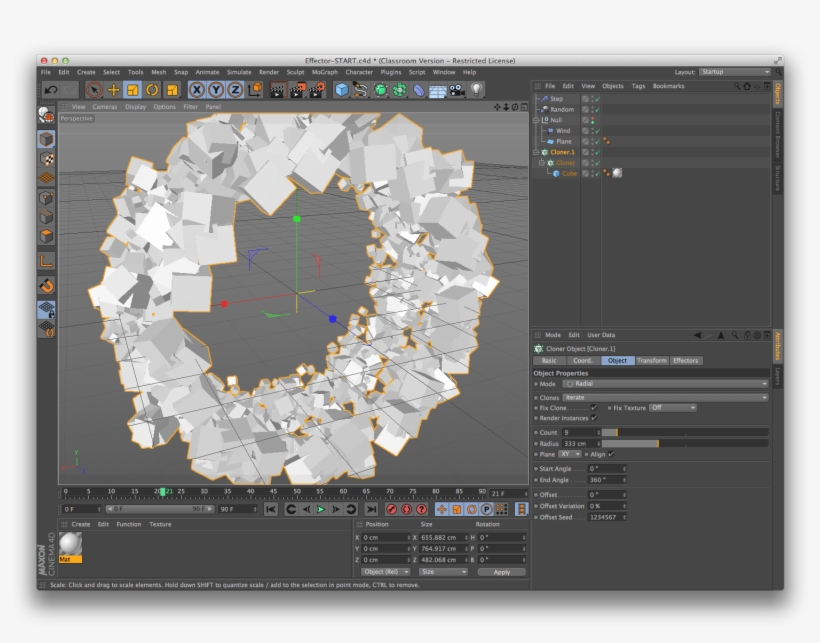Click the Mat material thumbnail

coord(71,546)
